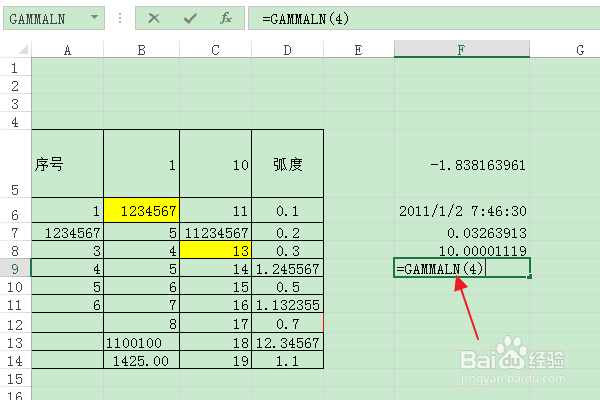Select row 5 header
This screenshot has height=400, width=600.
tap(15, 164)
